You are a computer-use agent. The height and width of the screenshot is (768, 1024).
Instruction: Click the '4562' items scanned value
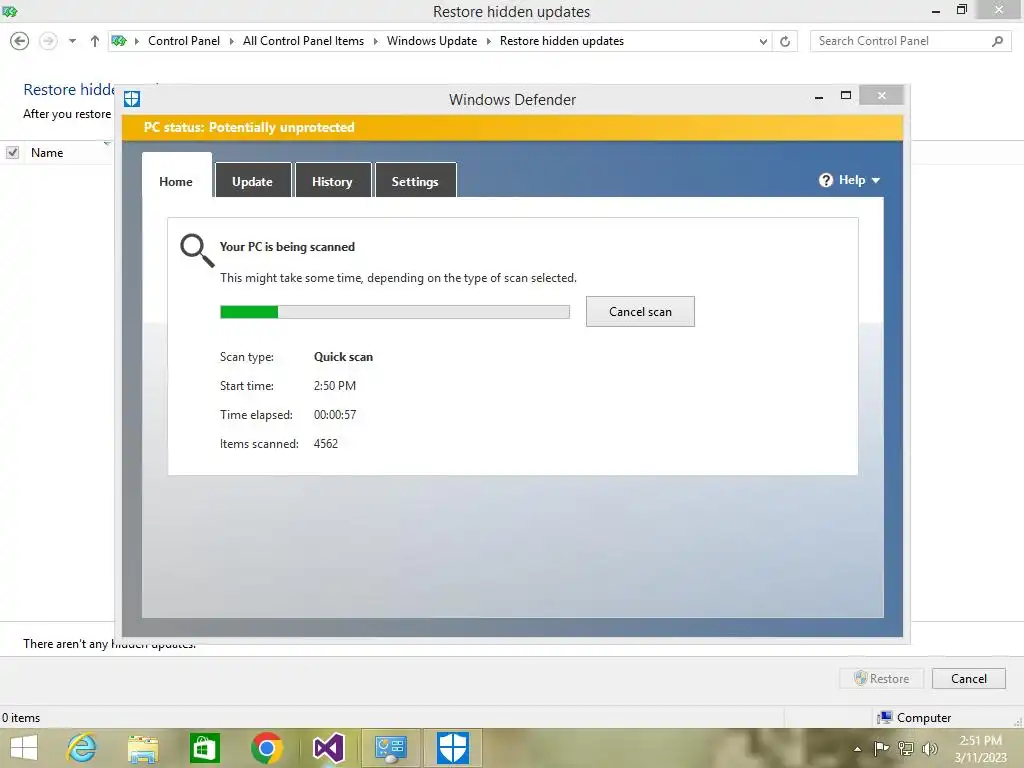pyautogui.click(x=326, y=443)
